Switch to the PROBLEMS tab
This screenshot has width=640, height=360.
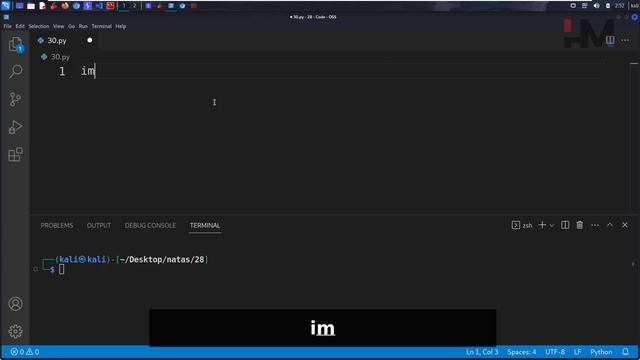tap(57, 225)
